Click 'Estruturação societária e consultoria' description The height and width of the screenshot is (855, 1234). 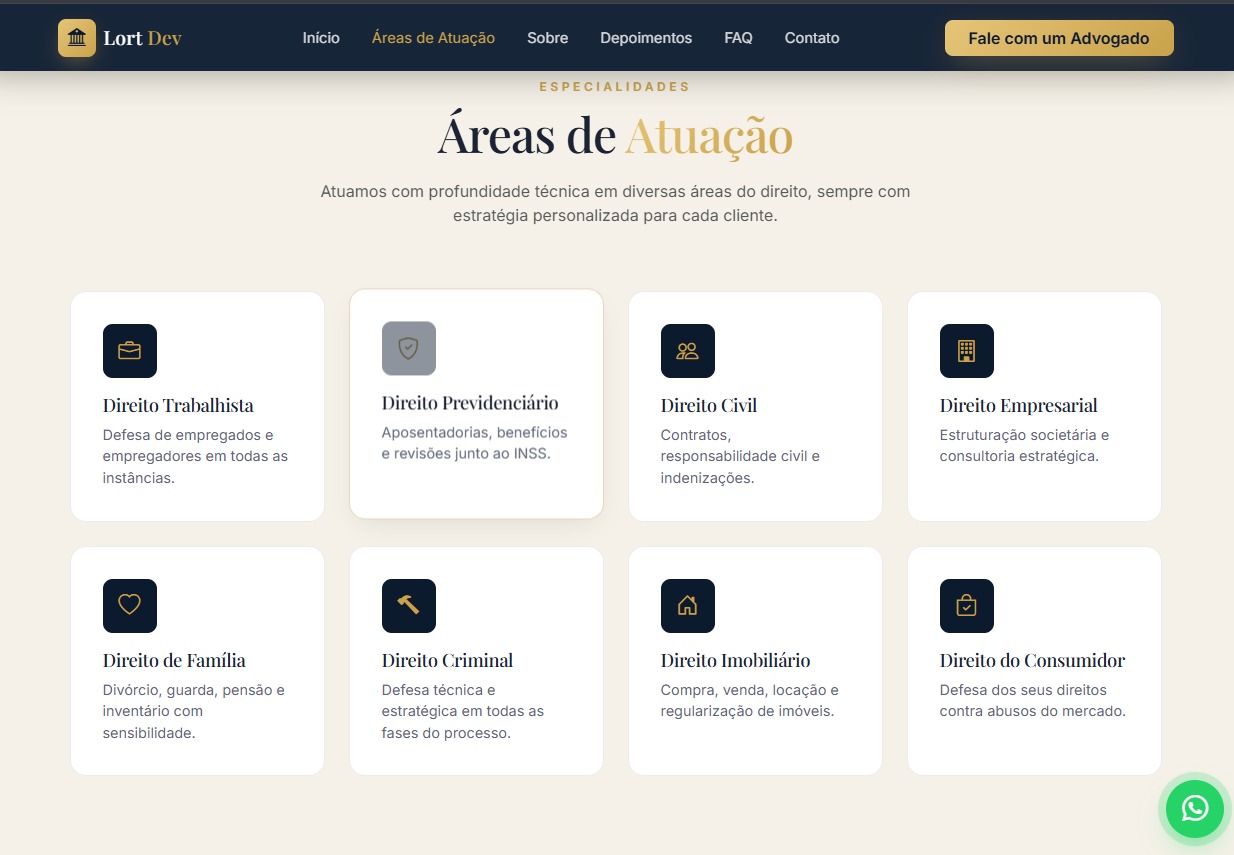pyautogui.click(x=1024, y=446)
